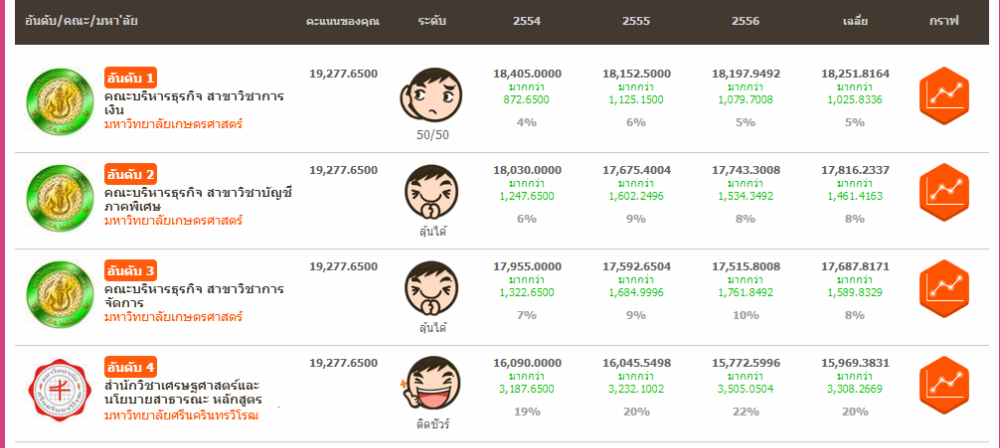Click the Kasetsart University logo in rank 1
This screenshot has height=448, width=1000.
tap(57, 100)
